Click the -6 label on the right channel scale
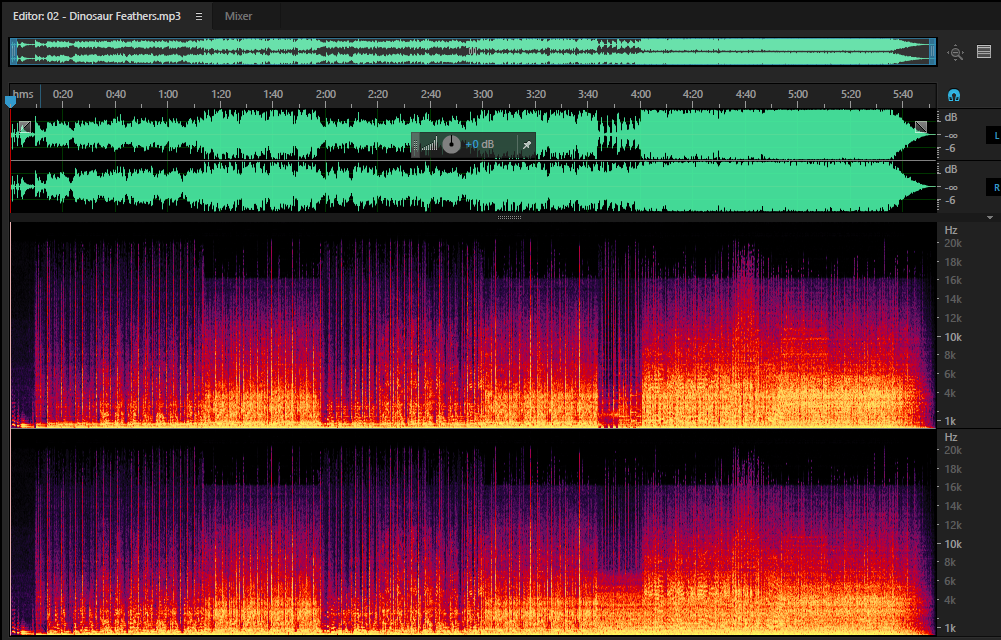 [x=950, y=200]
